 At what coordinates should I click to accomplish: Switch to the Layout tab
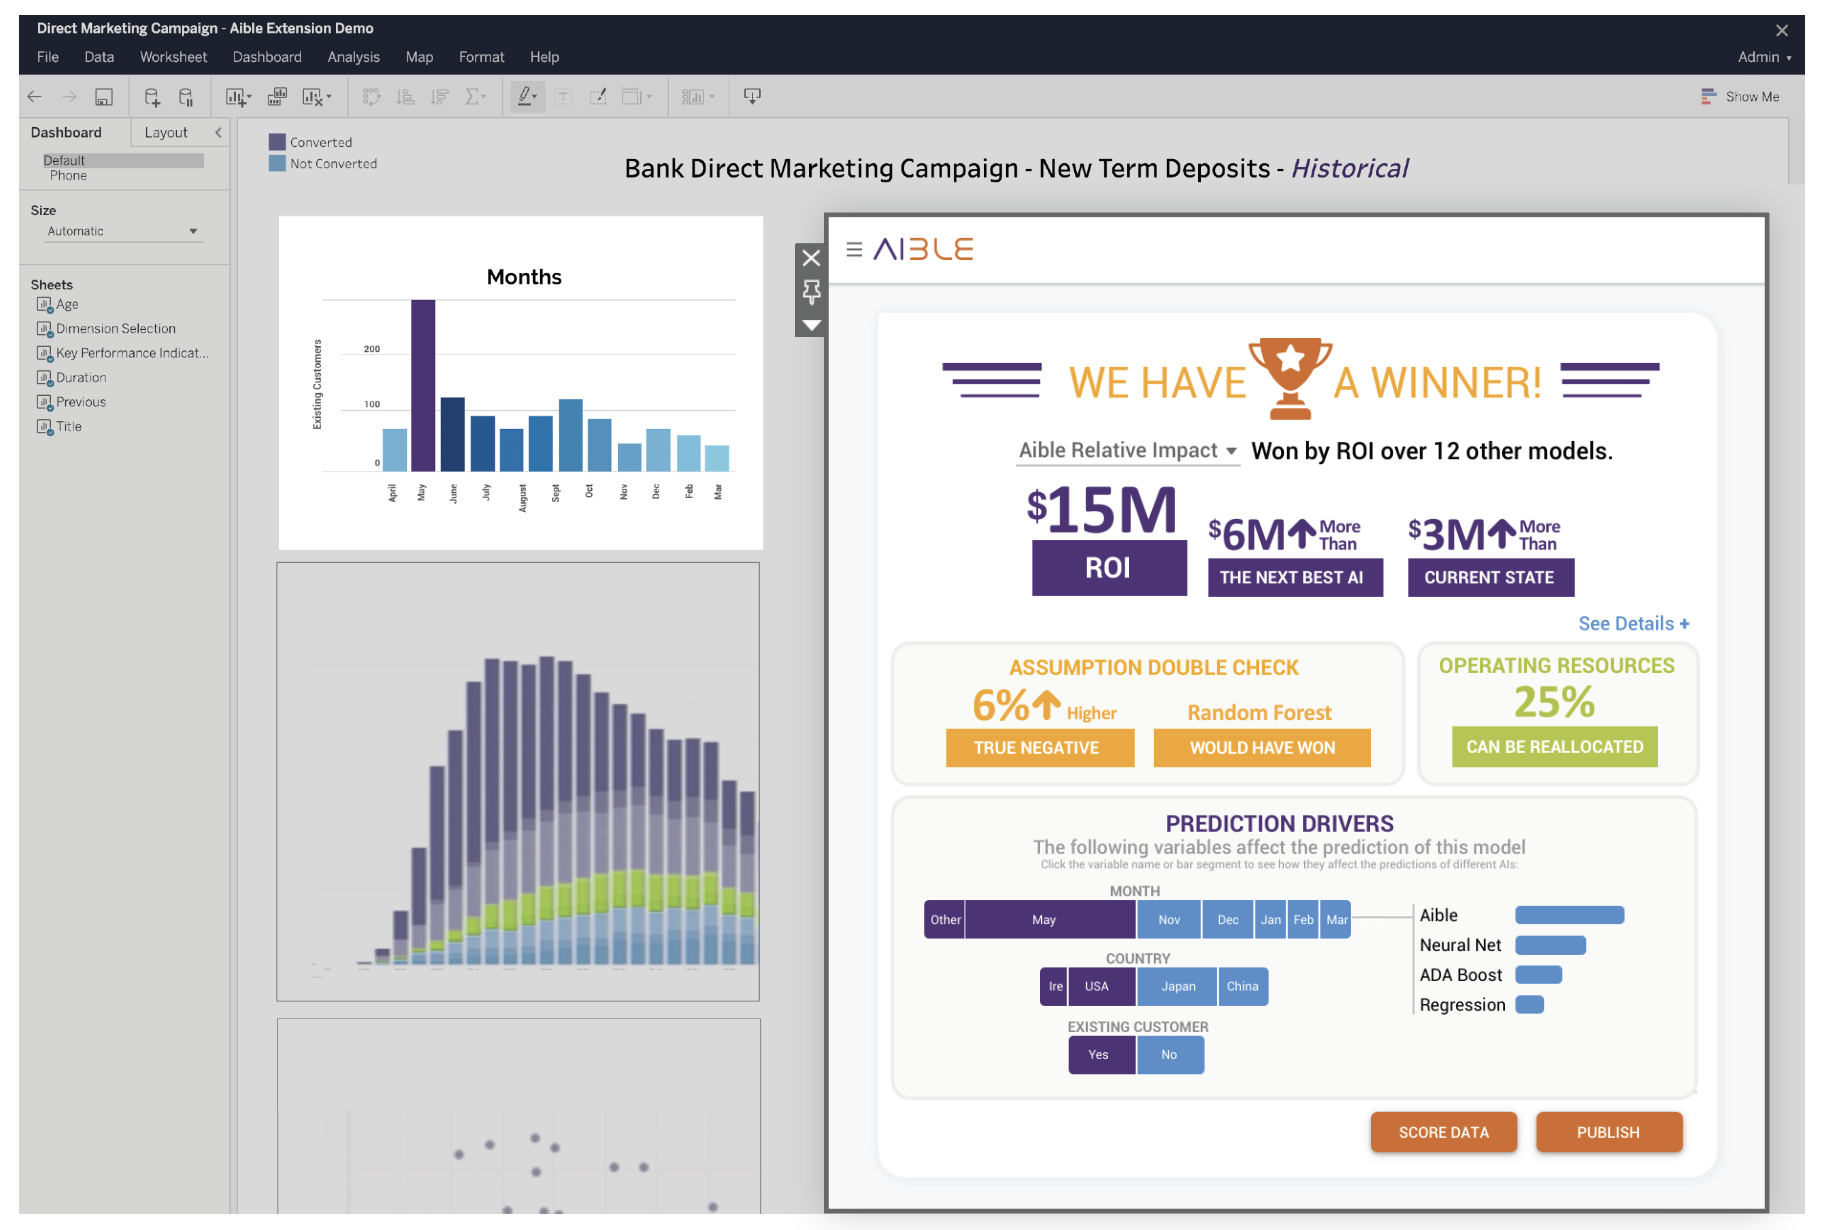[166, 132]
